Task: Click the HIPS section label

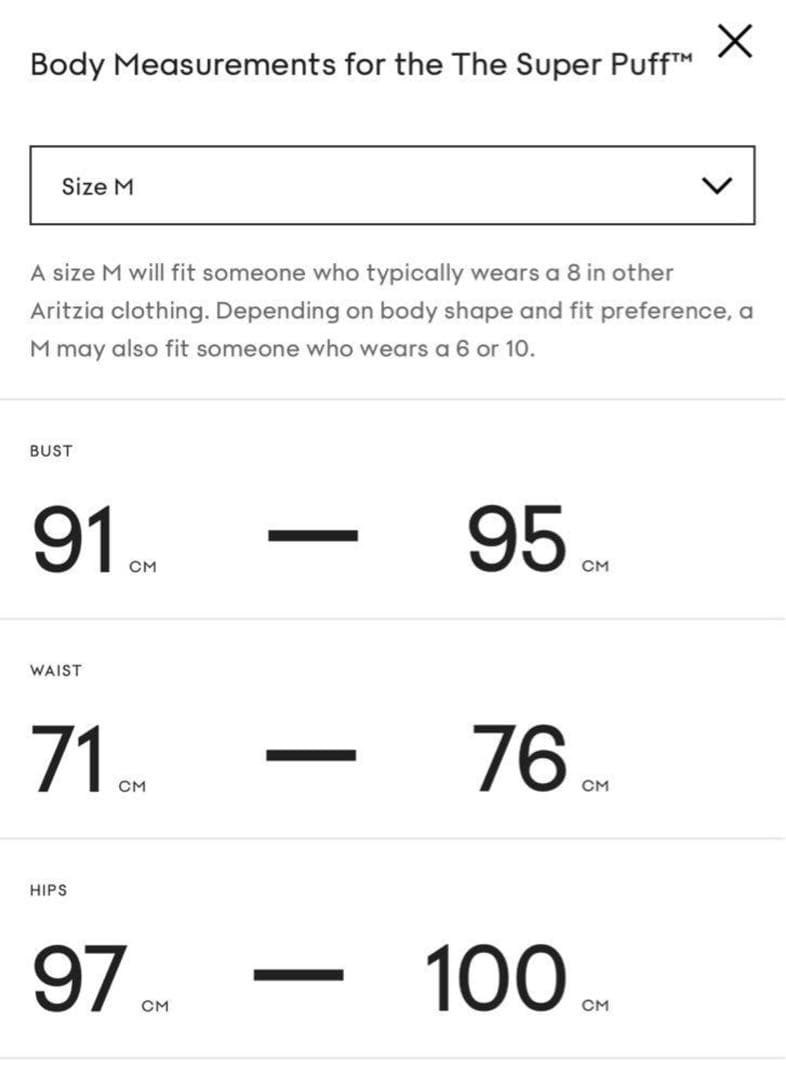Action: (48, 890)
